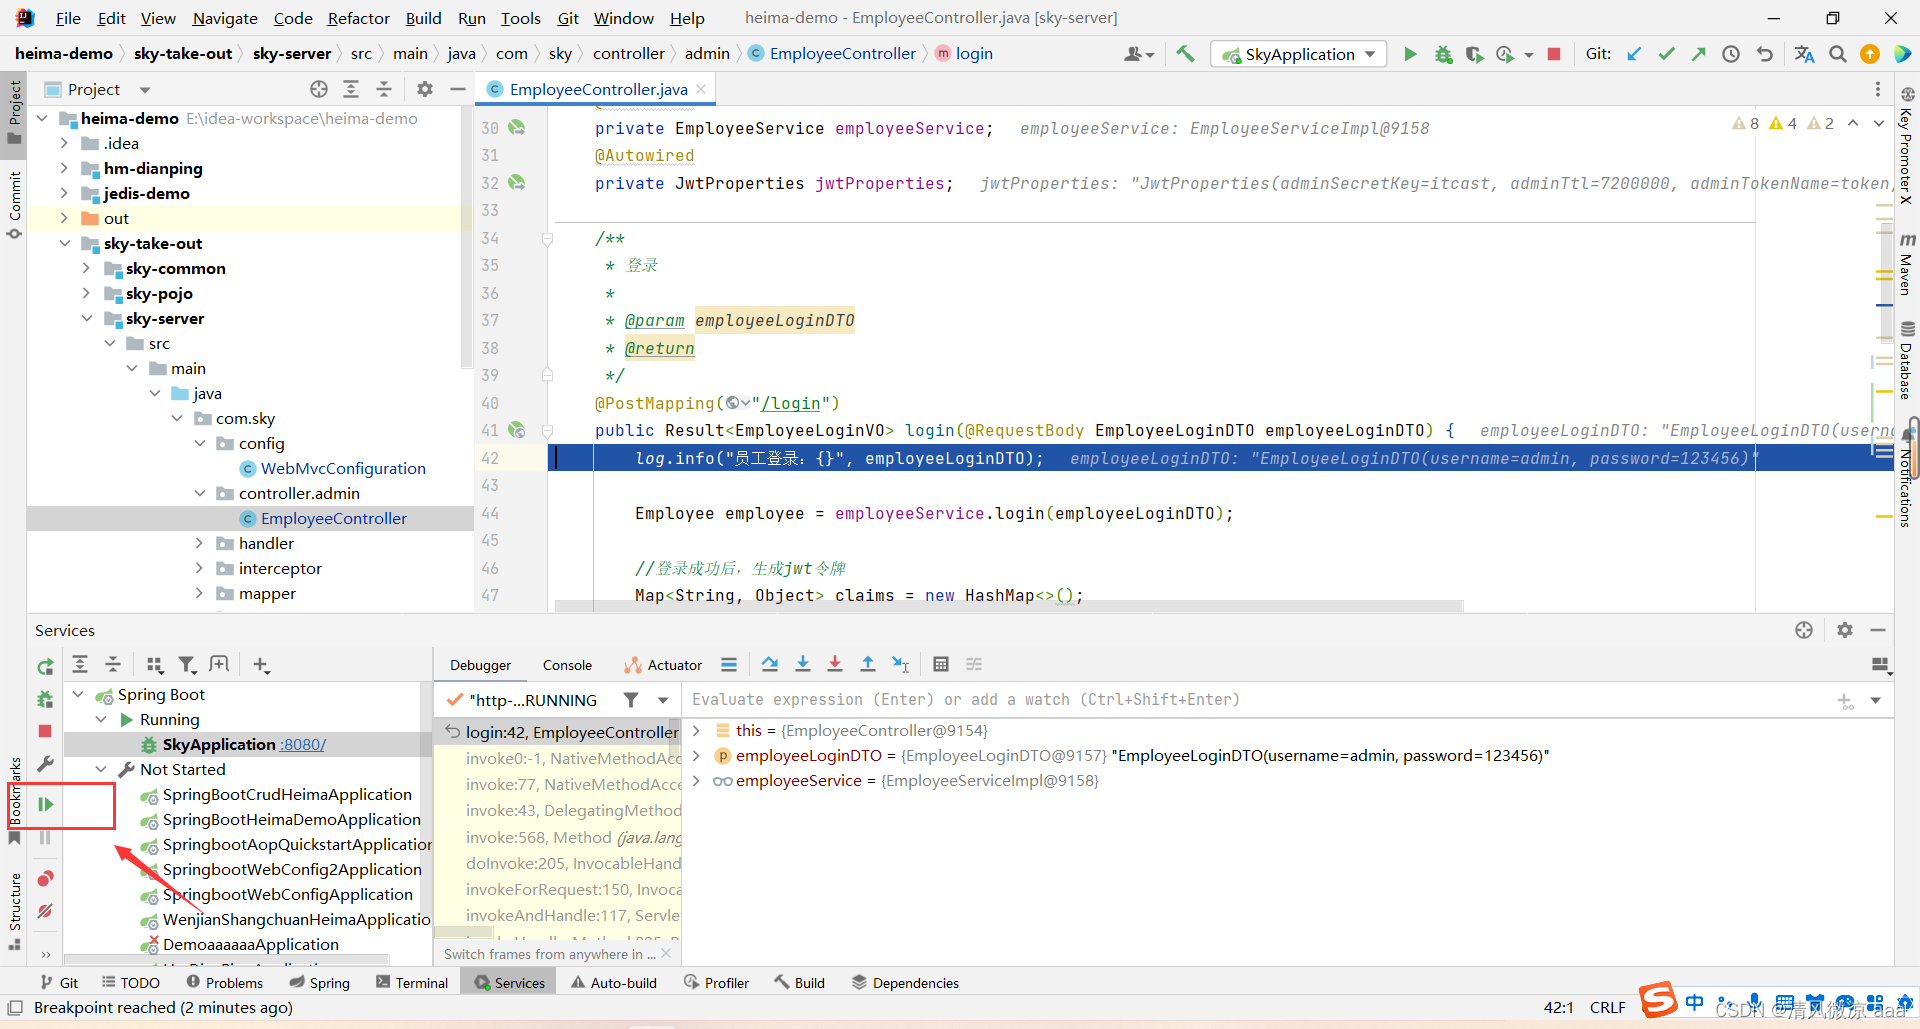Build project with the hammer icon
Image resolution: width=1920 pixels, height=1029 pixels.
1185,54
